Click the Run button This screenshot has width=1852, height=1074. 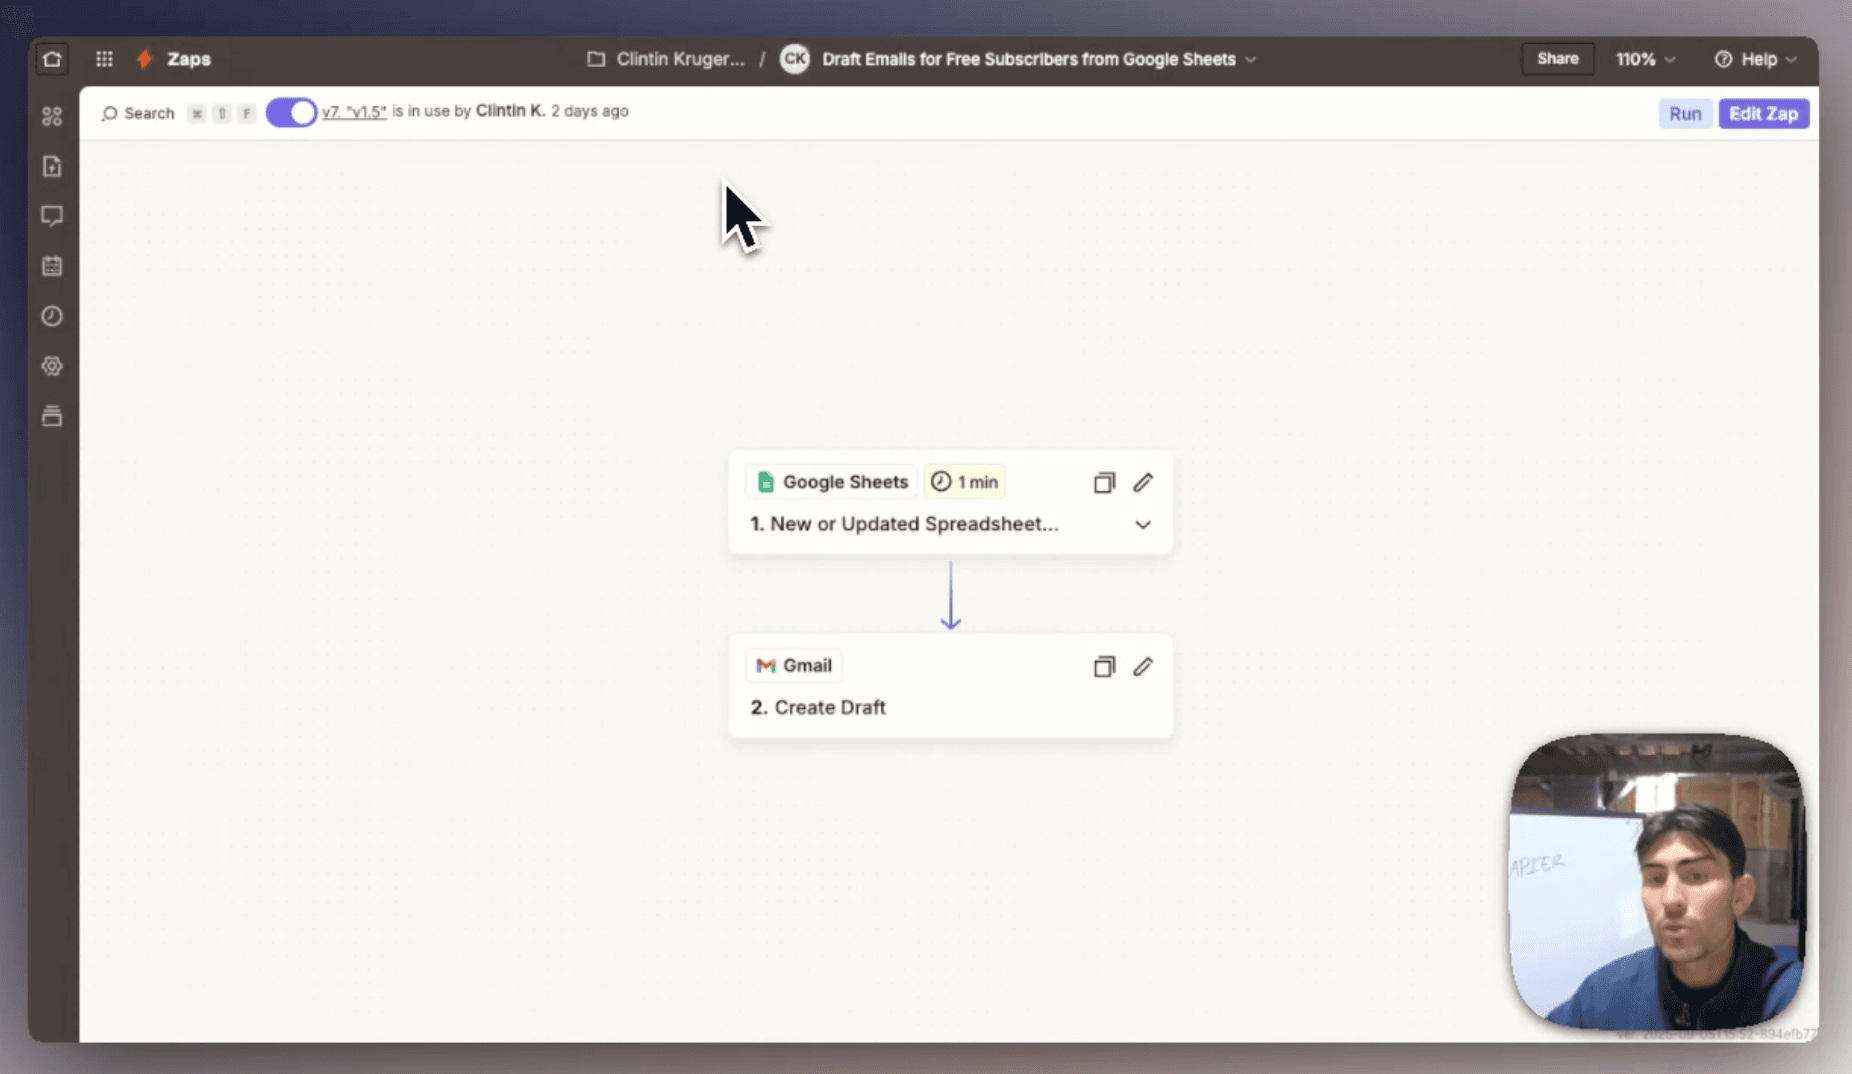click(1685, 114)
